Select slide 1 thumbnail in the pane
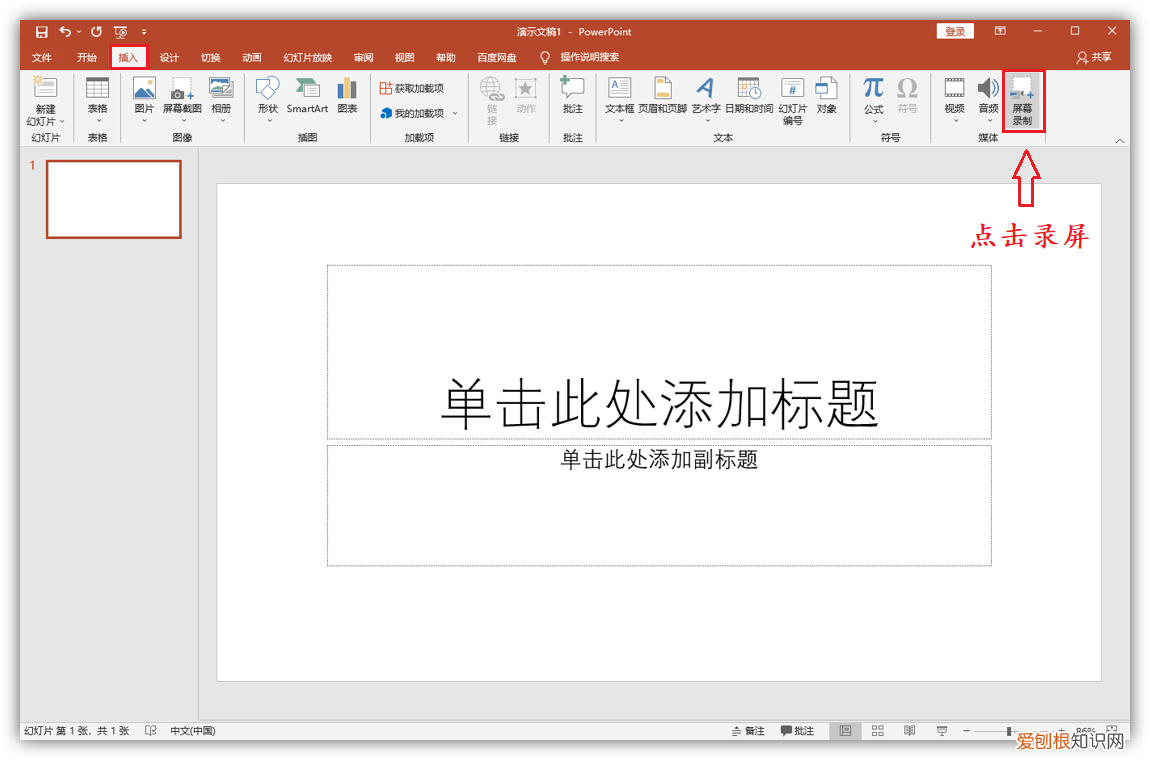Screen dimensions: 1150x760 point(113,199)
